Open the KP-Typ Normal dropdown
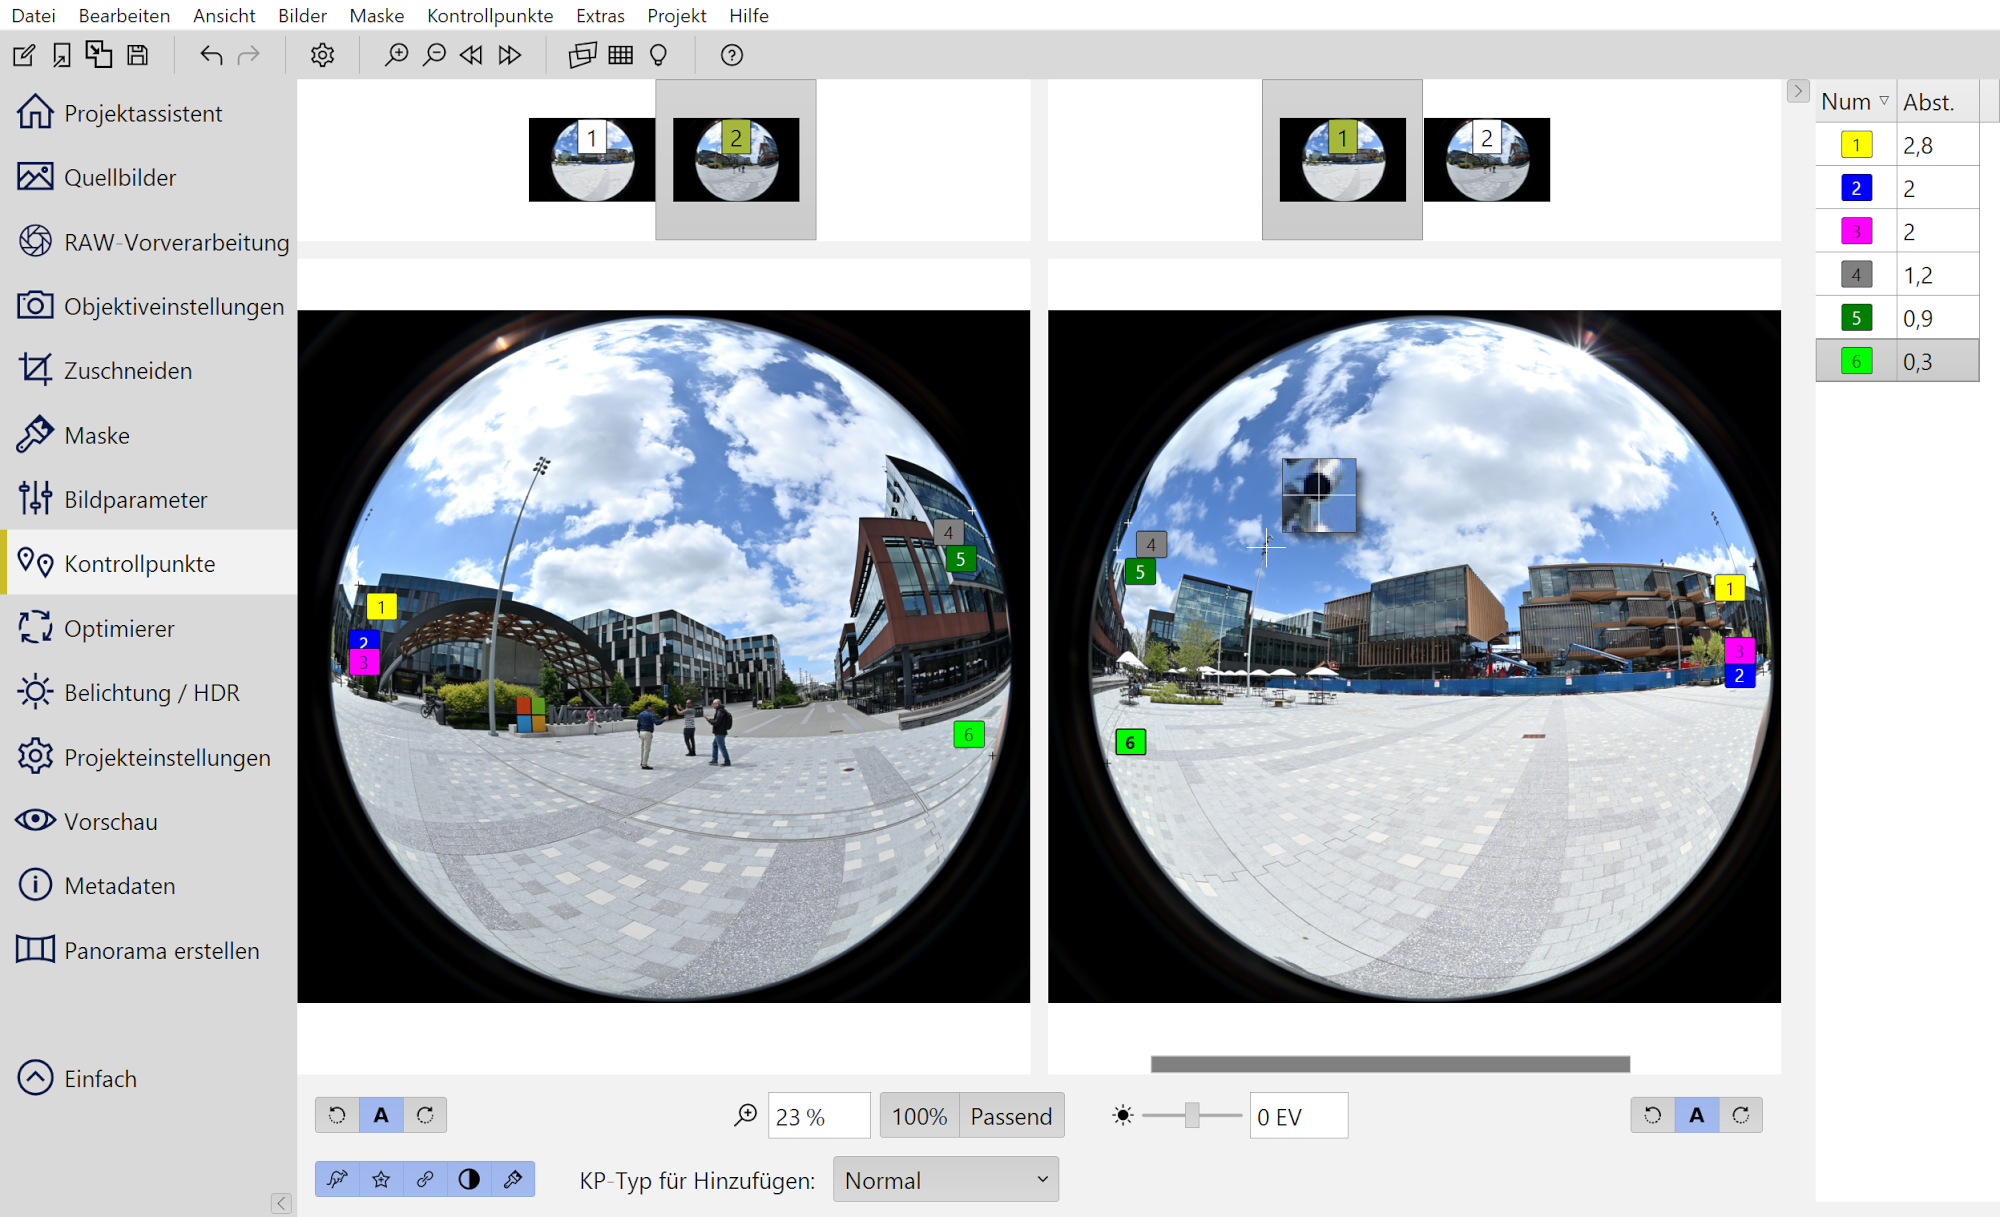 point(945,1180)
